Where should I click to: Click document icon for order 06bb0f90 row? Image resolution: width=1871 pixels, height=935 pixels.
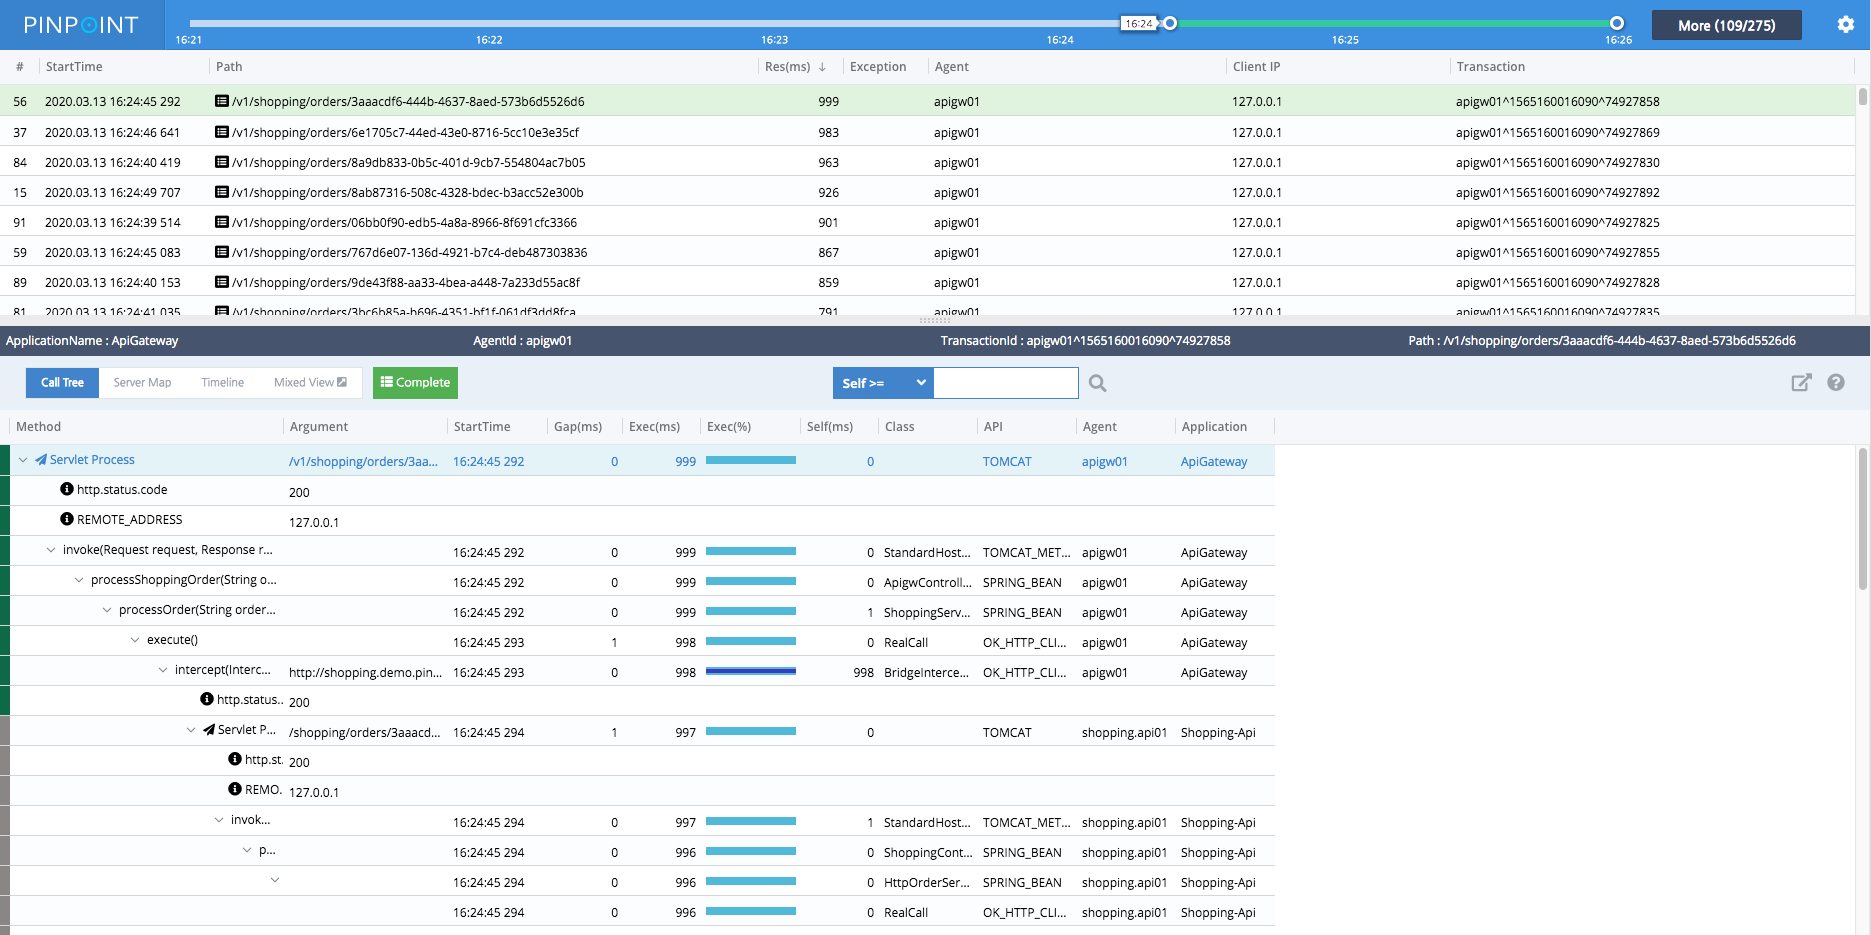coord(222,222)
